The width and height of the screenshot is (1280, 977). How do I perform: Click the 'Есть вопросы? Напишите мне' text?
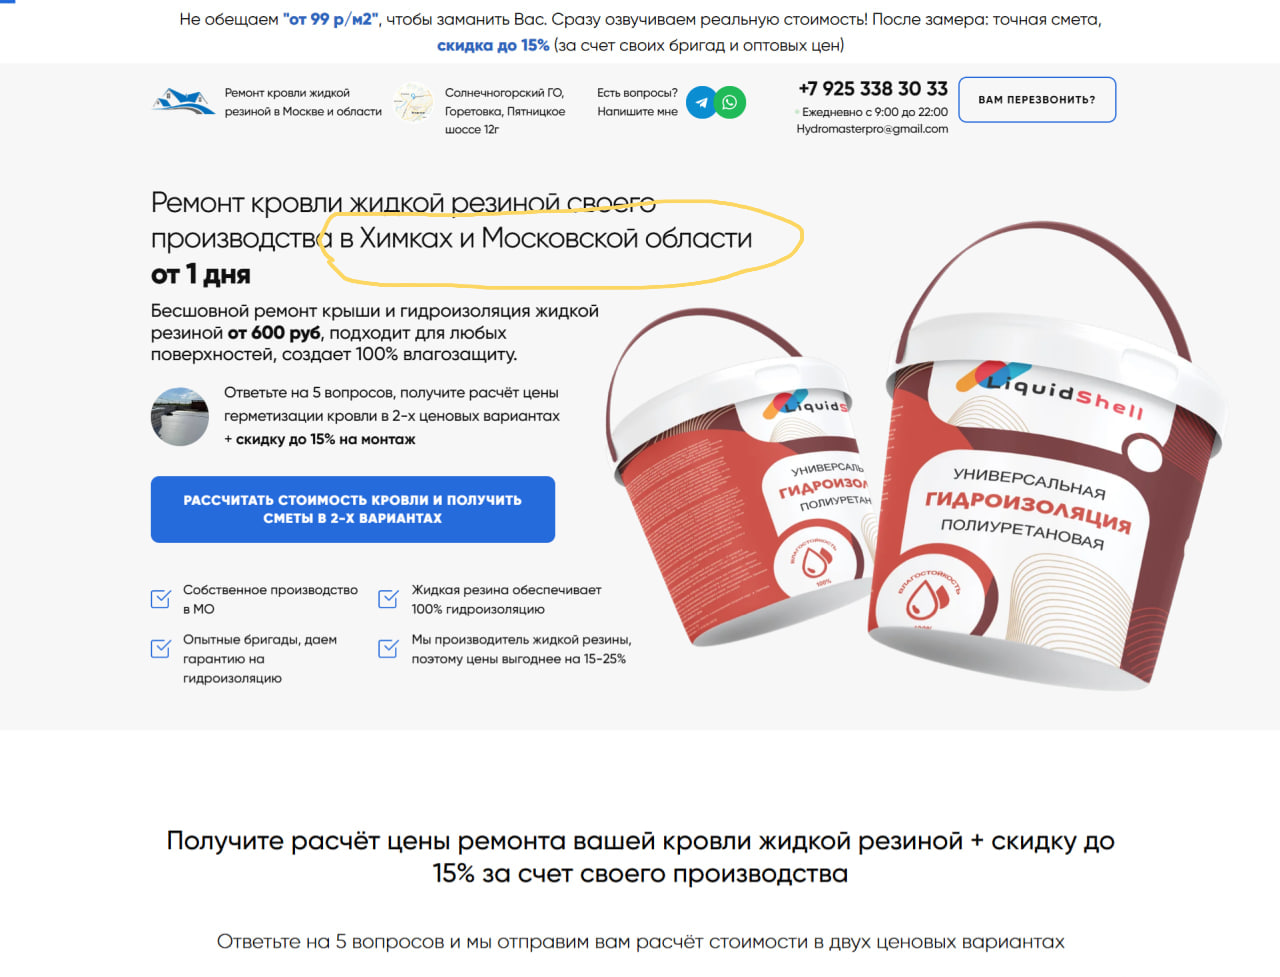[637, 102]
